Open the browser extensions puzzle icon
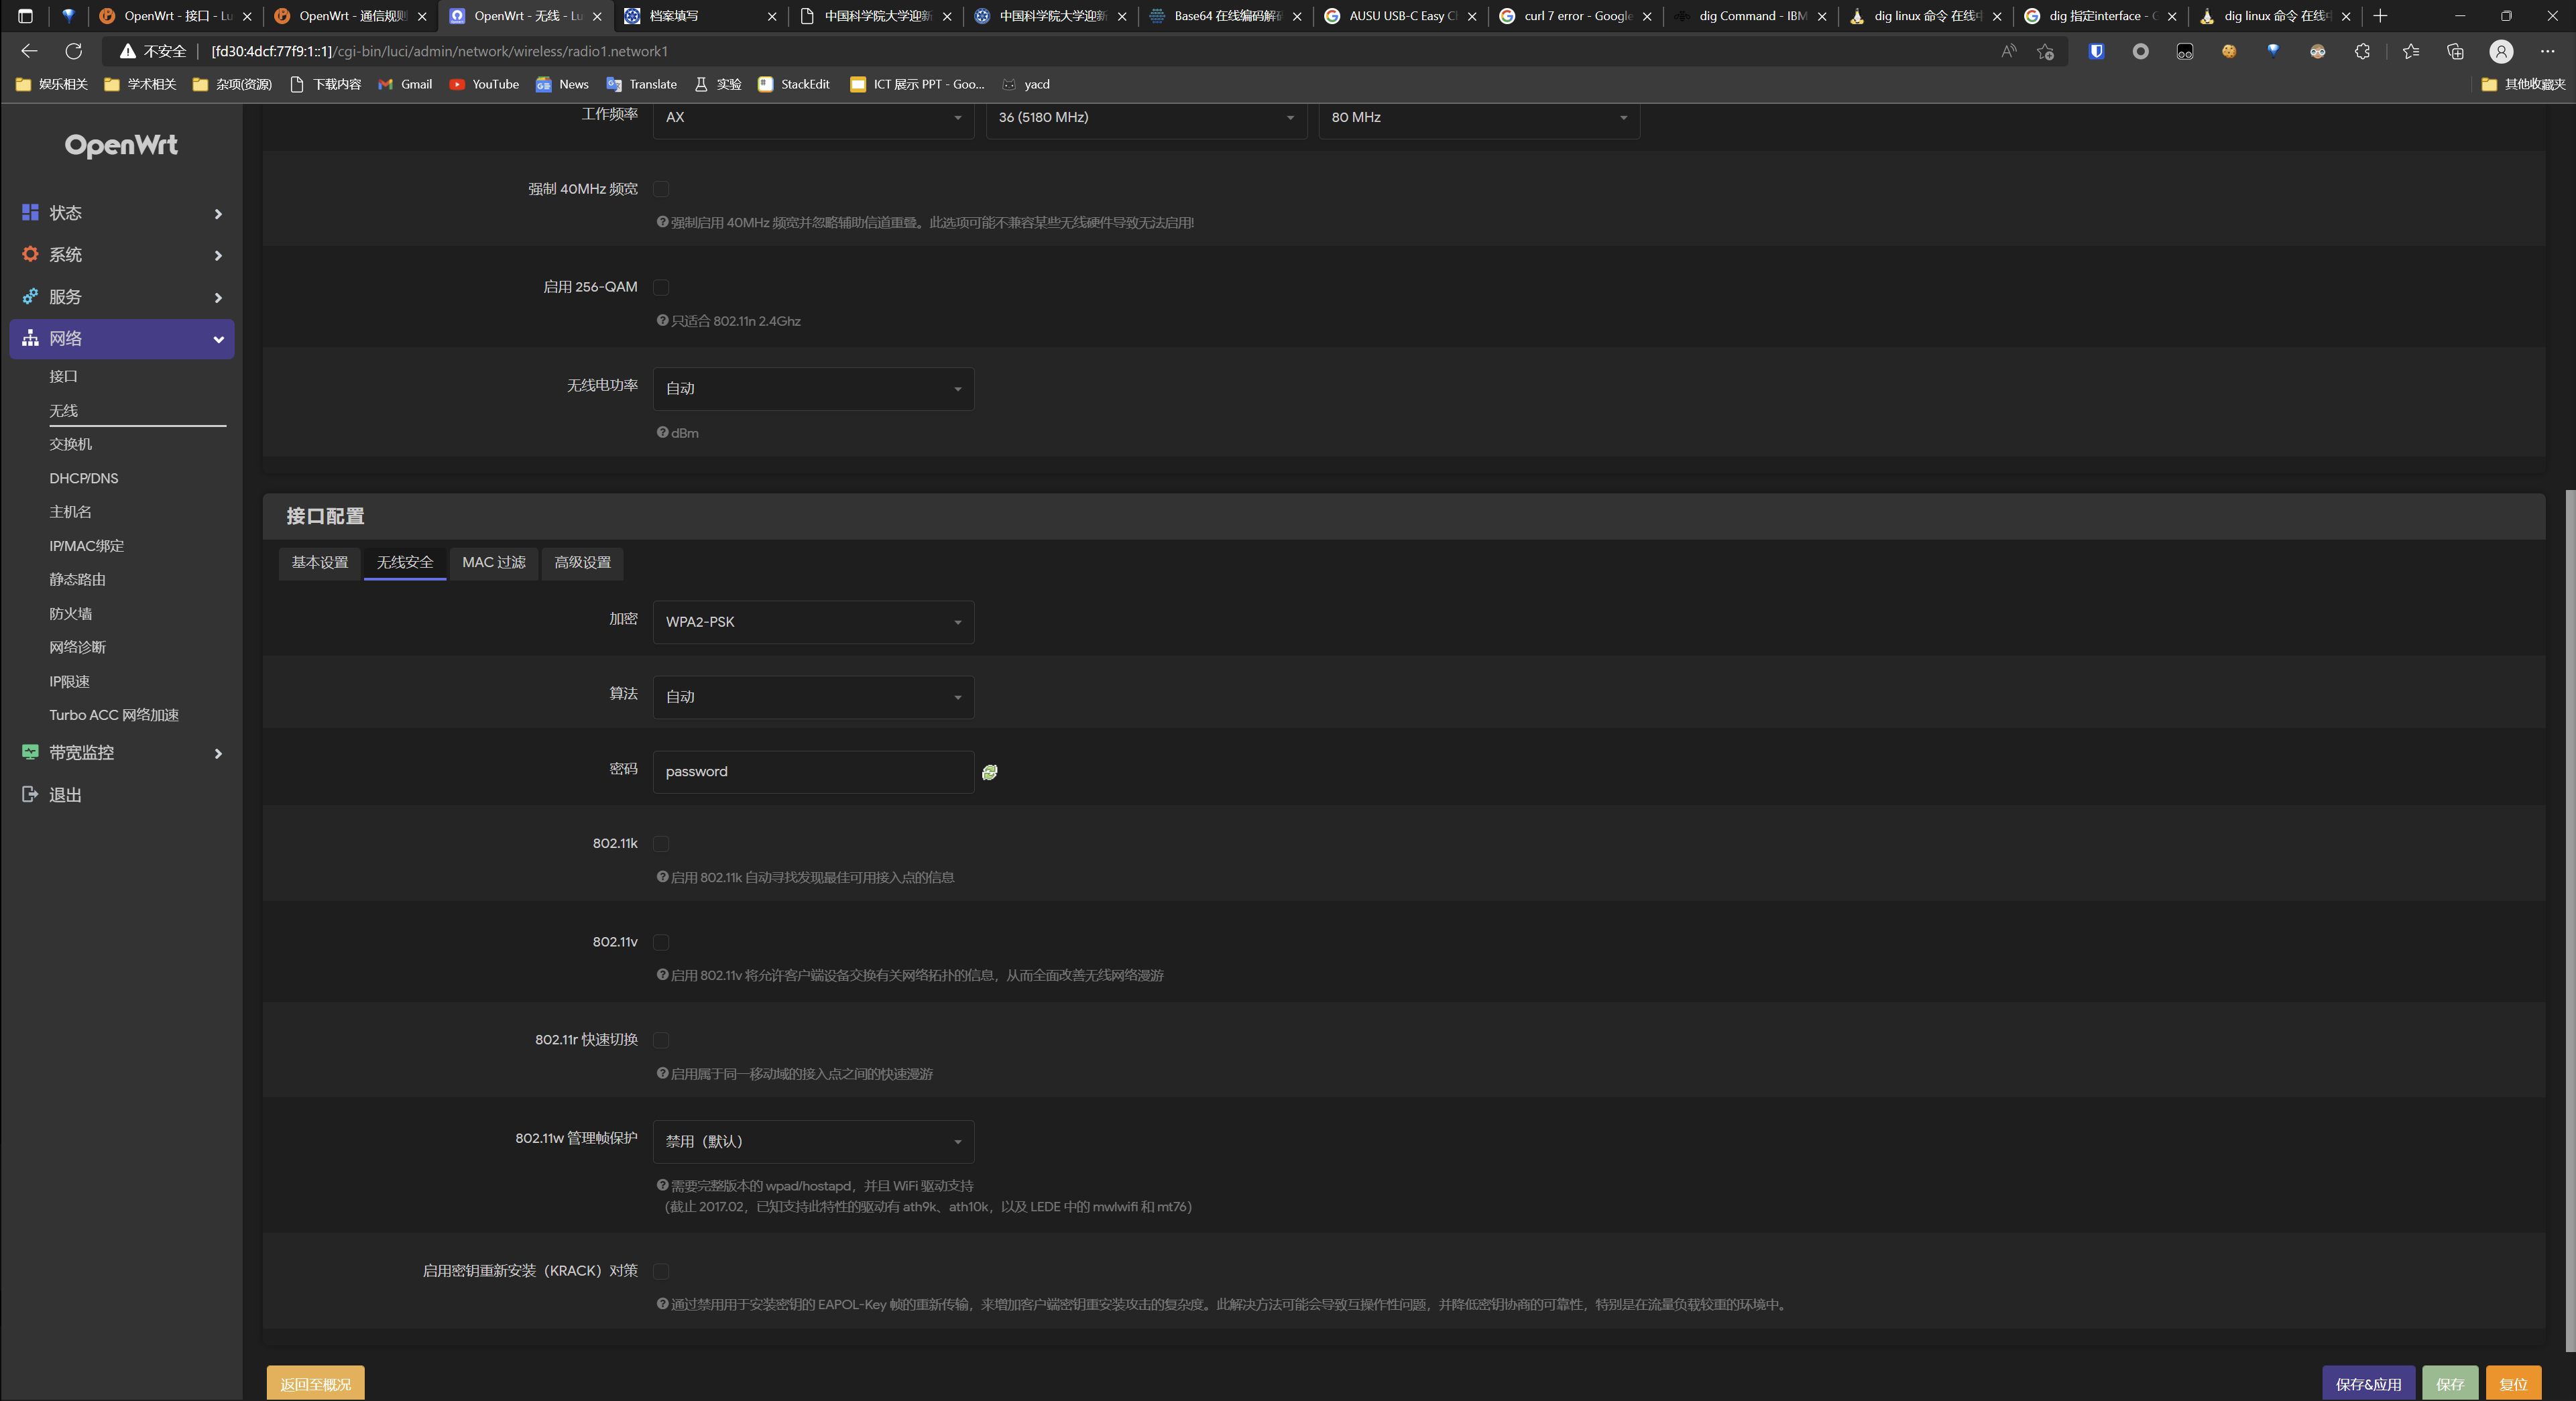The height and width of the screenshot is (1401, 2576). pos(2362,51)
